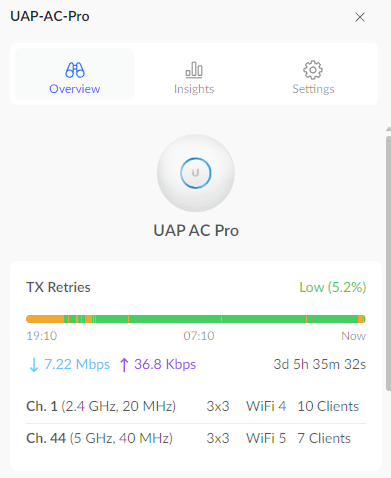Click the gear Settings icon
391x478 pixels.
click(313, 70)
